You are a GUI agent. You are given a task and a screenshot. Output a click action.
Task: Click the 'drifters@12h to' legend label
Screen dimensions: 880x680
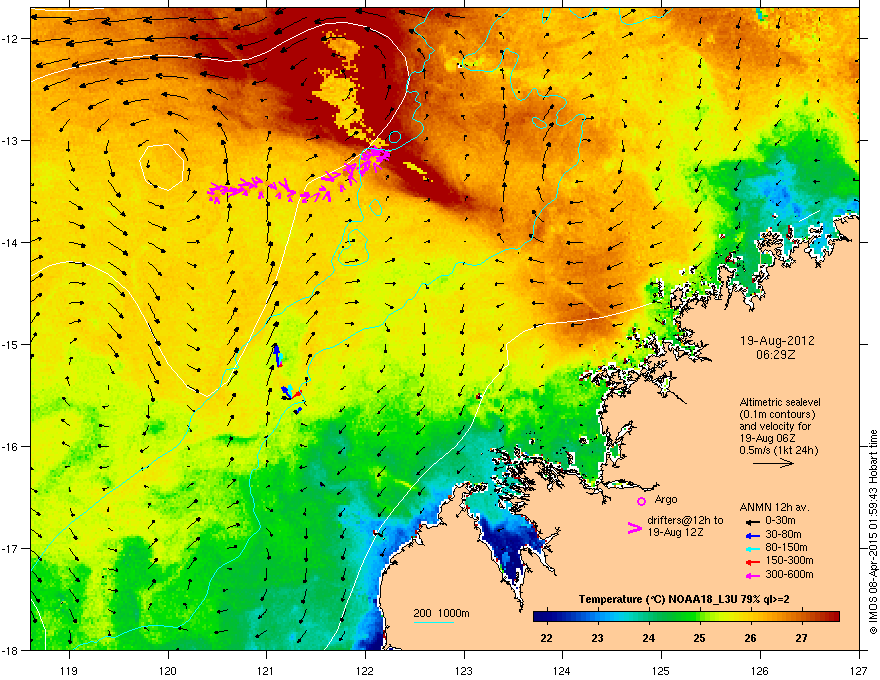[685, 521]
